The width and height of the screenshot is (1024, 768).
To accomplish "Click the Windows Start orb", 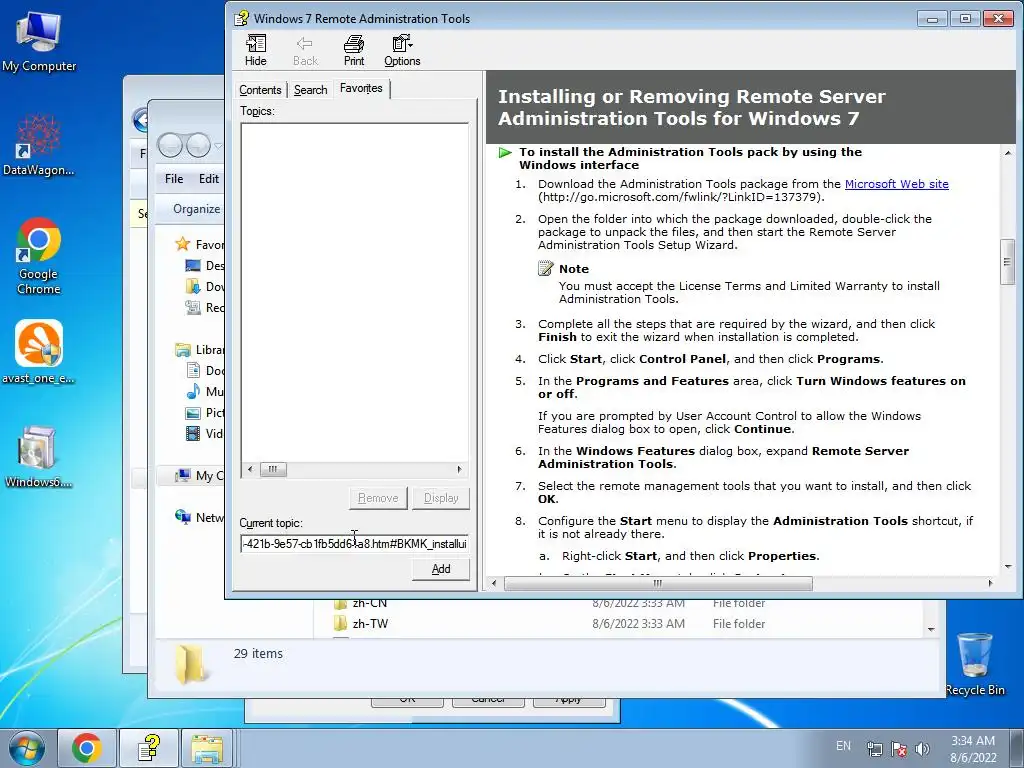I will coord(27,748).
